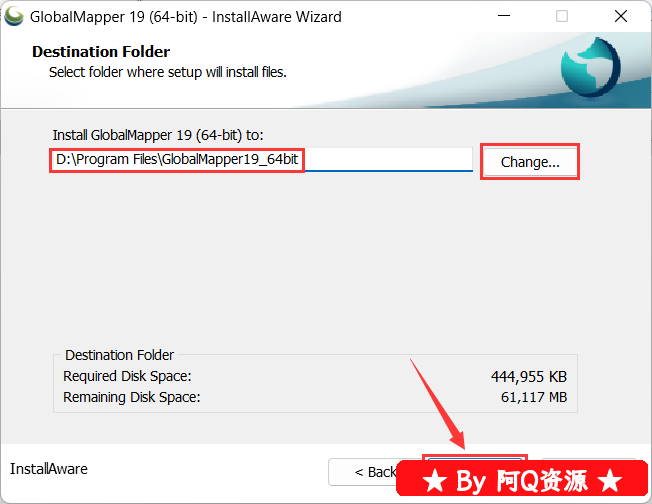The width and height of the screenshot is (652, 504).
Task: Go back with the < Back button
Action: point(365,472)
